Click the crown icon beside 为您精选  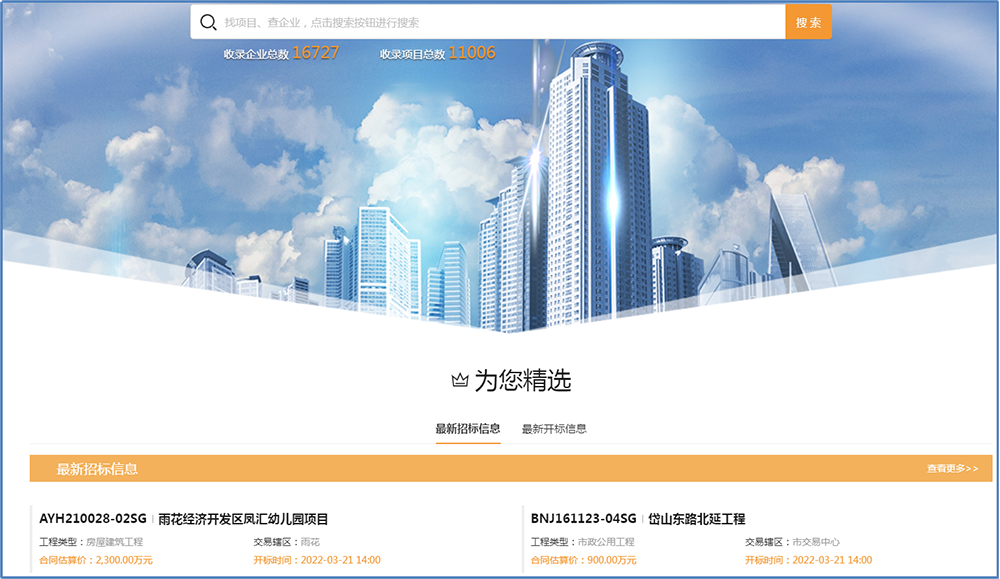pos(460,381)
